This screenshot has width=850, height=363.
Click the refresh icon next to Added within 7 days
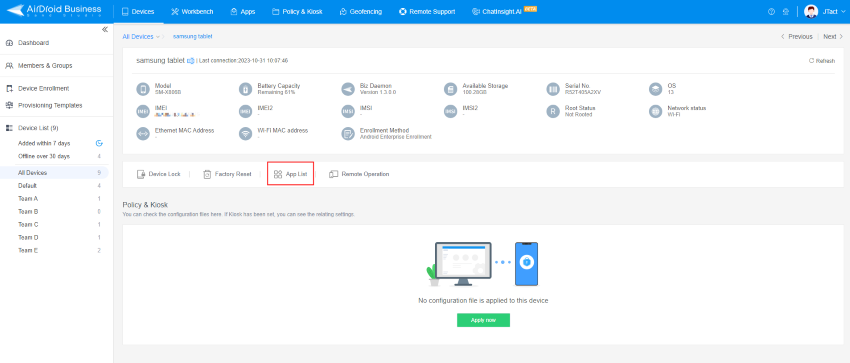[x=99, y=143]
